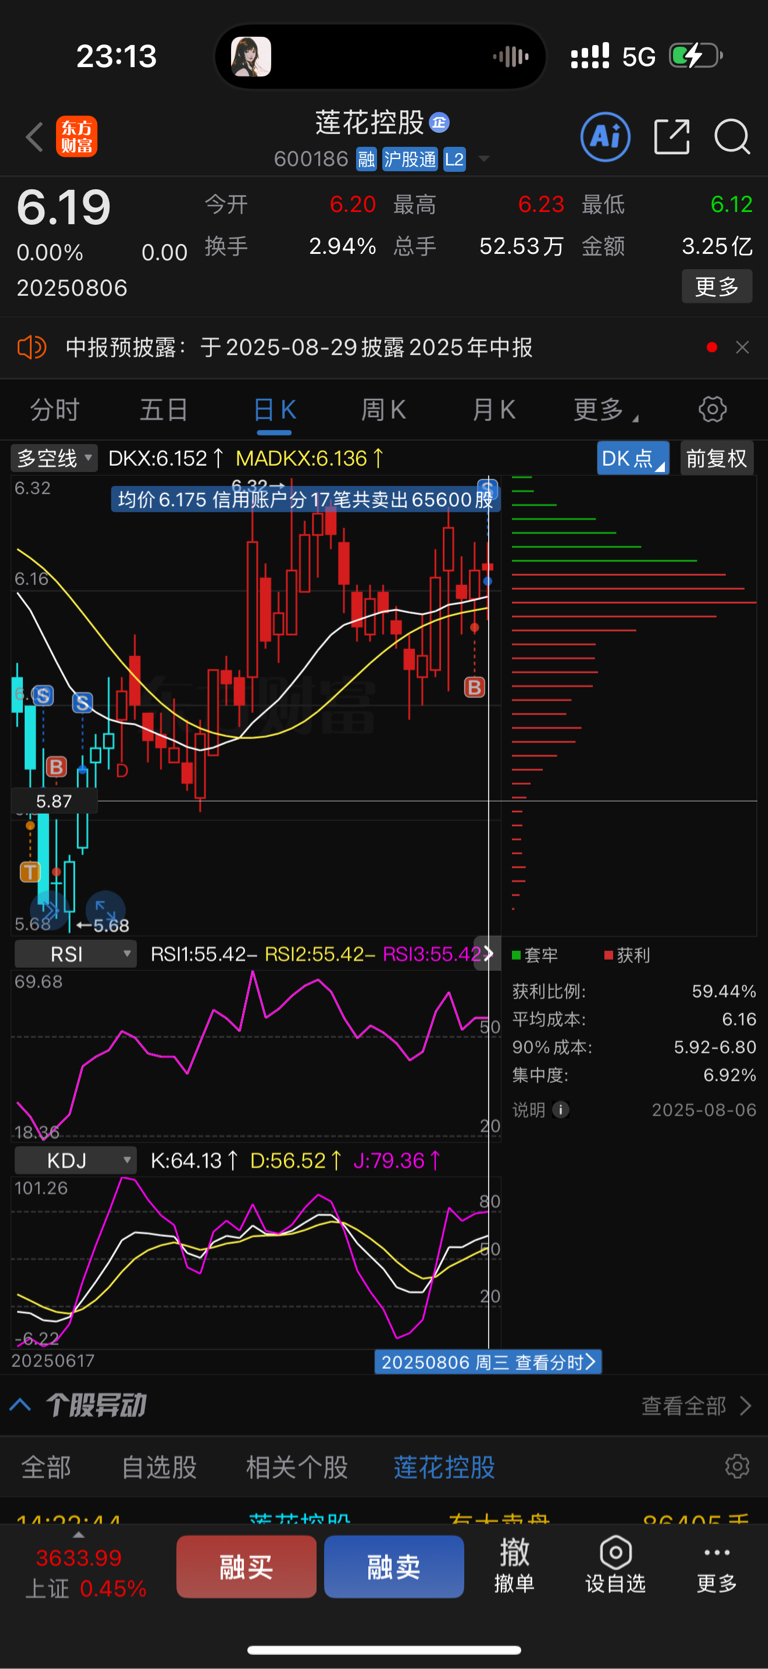Viewport: 768px width, 1669px height.
Task: Tap the L2 level badge
Action: coord(454,159)
